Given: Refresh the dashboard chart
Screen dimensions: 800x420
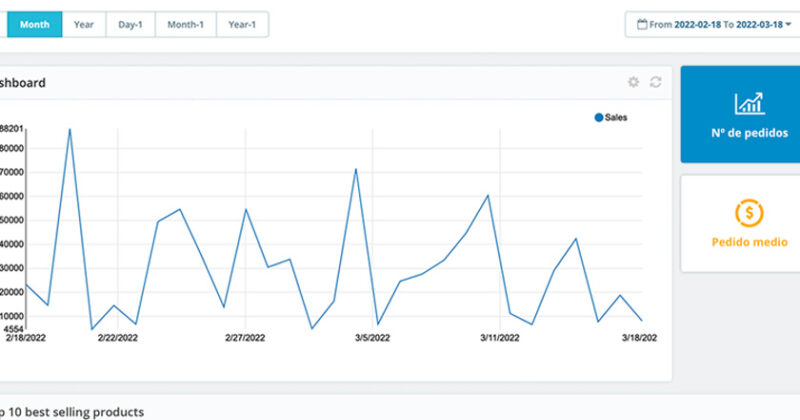Looking at the screenshot, I should pyautogui.click(x=655, y=82).
